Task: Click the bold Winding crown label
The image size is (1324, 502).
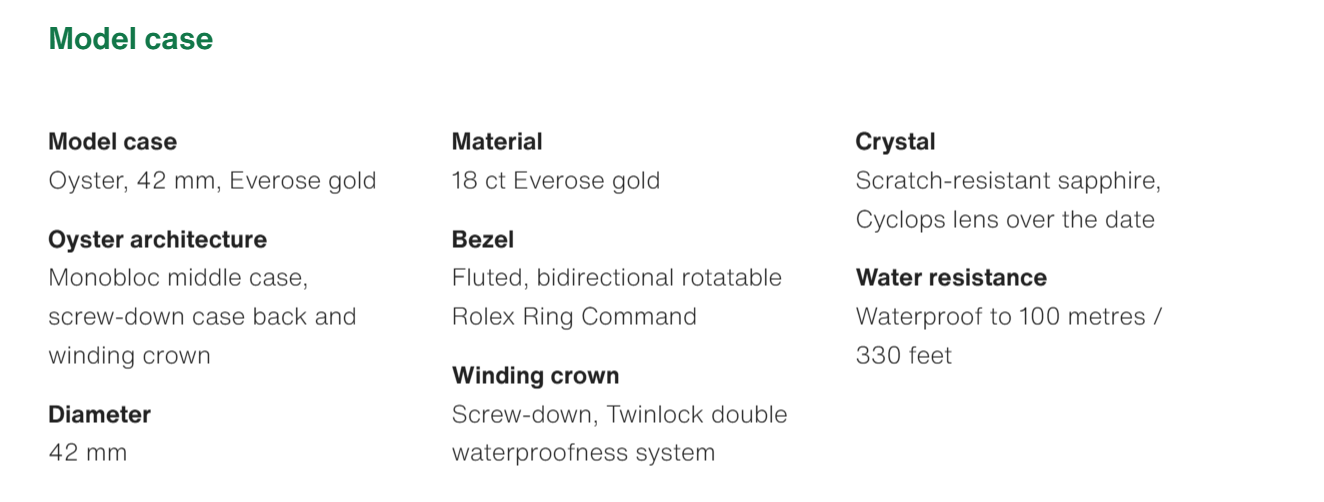Action: [535, 376]
